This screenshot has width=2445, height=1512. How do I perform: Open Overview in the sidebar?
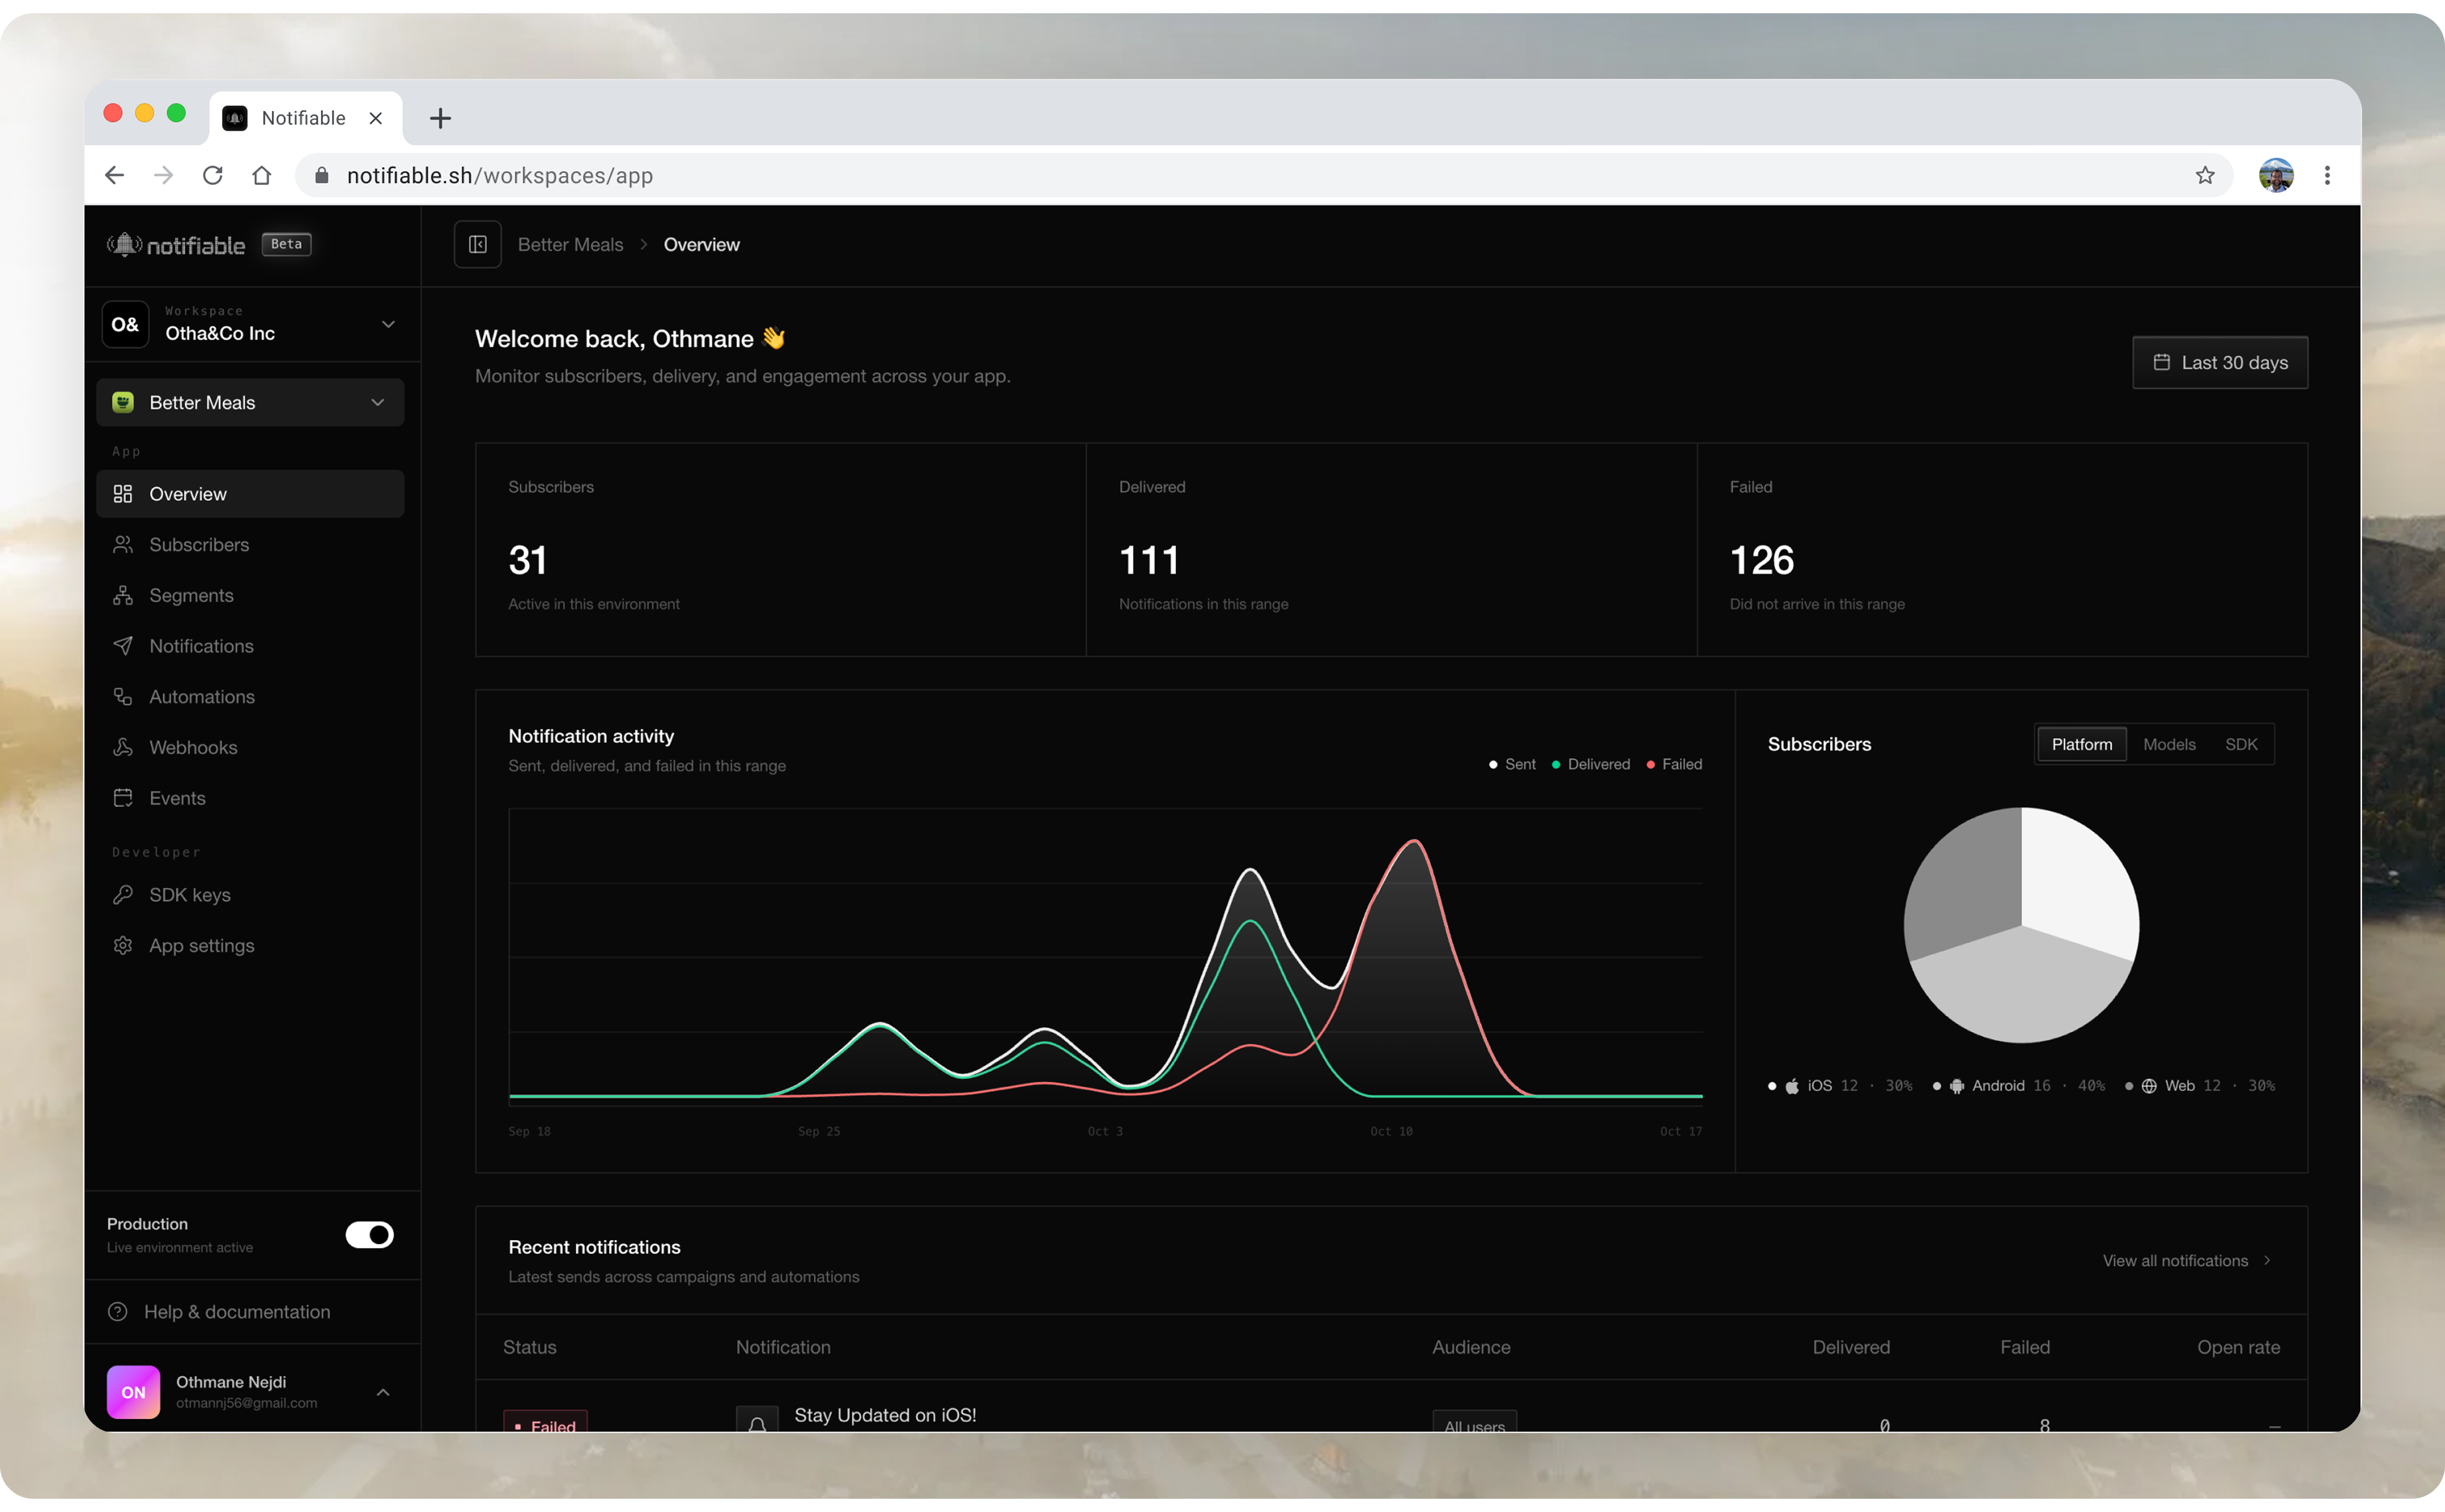[x=250, y=494]
